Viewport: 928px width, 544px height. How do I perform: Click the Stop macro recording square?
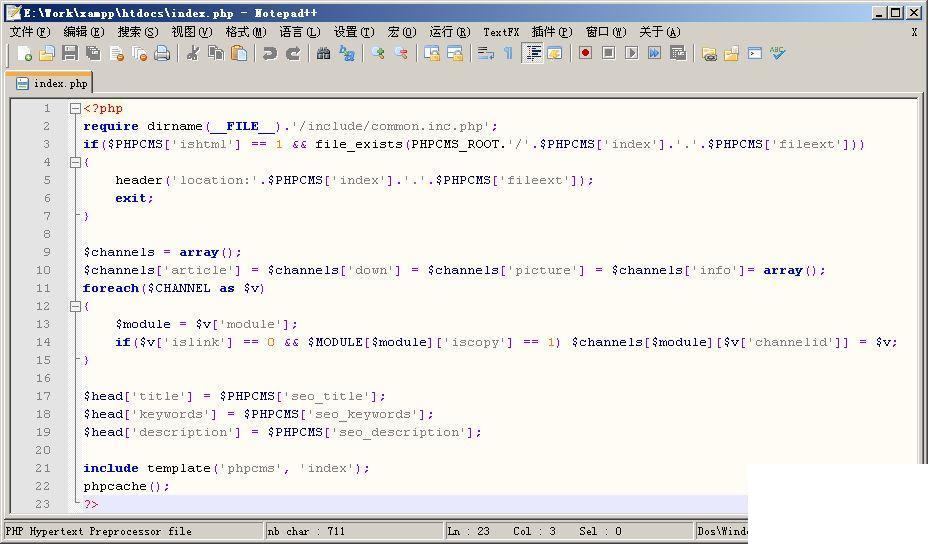coord(608,54)
